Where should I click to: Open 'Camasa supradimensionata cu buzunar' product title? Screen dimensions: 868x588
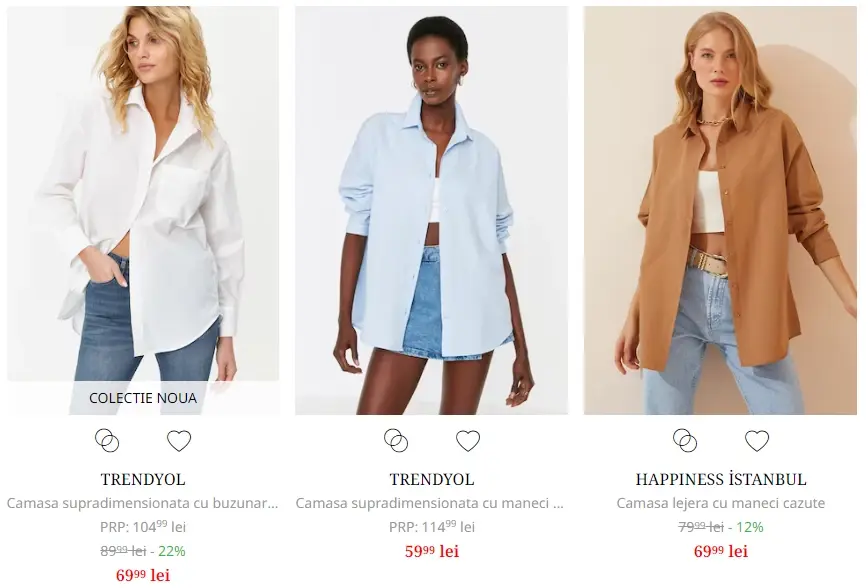[x=142, y=503]
